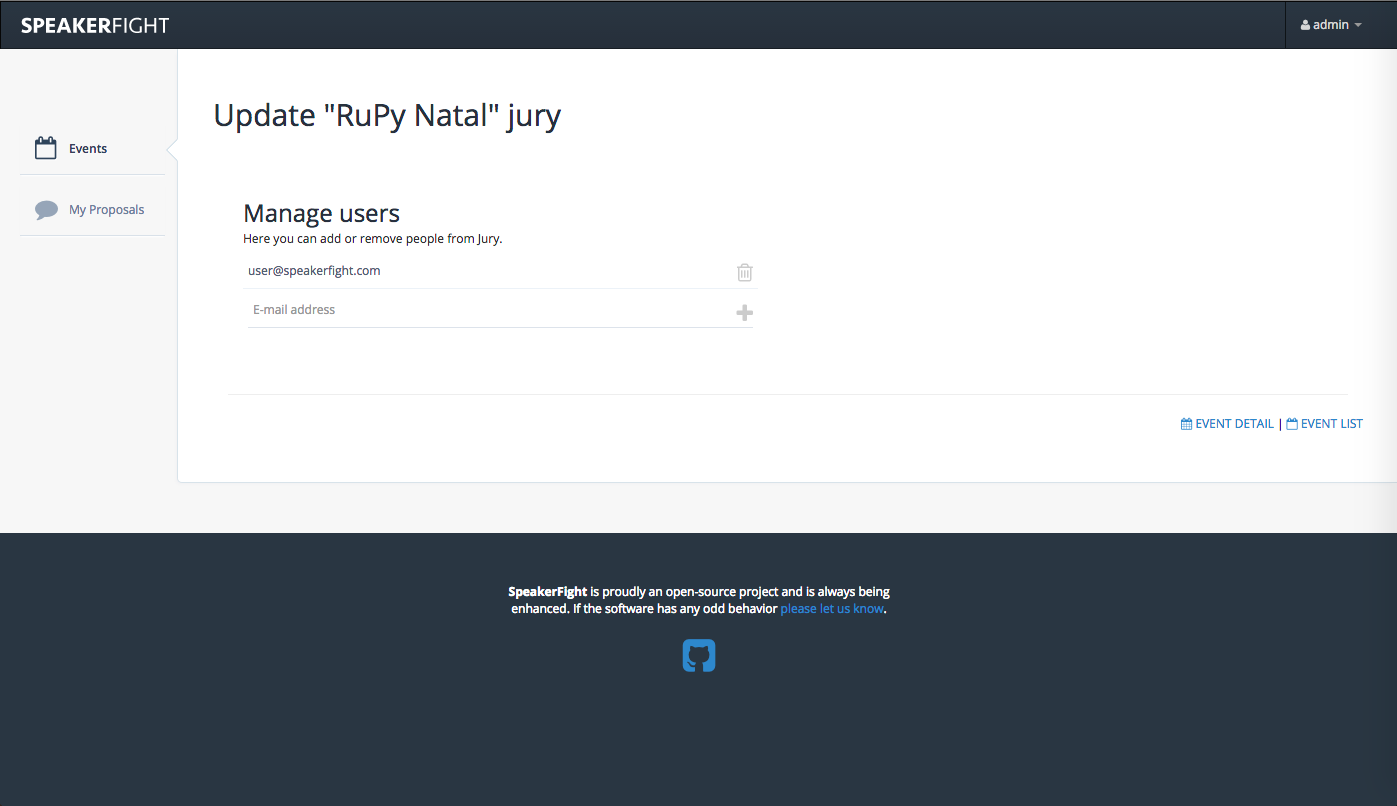Follow the 'please let us know' link

(x=832, y=608)
